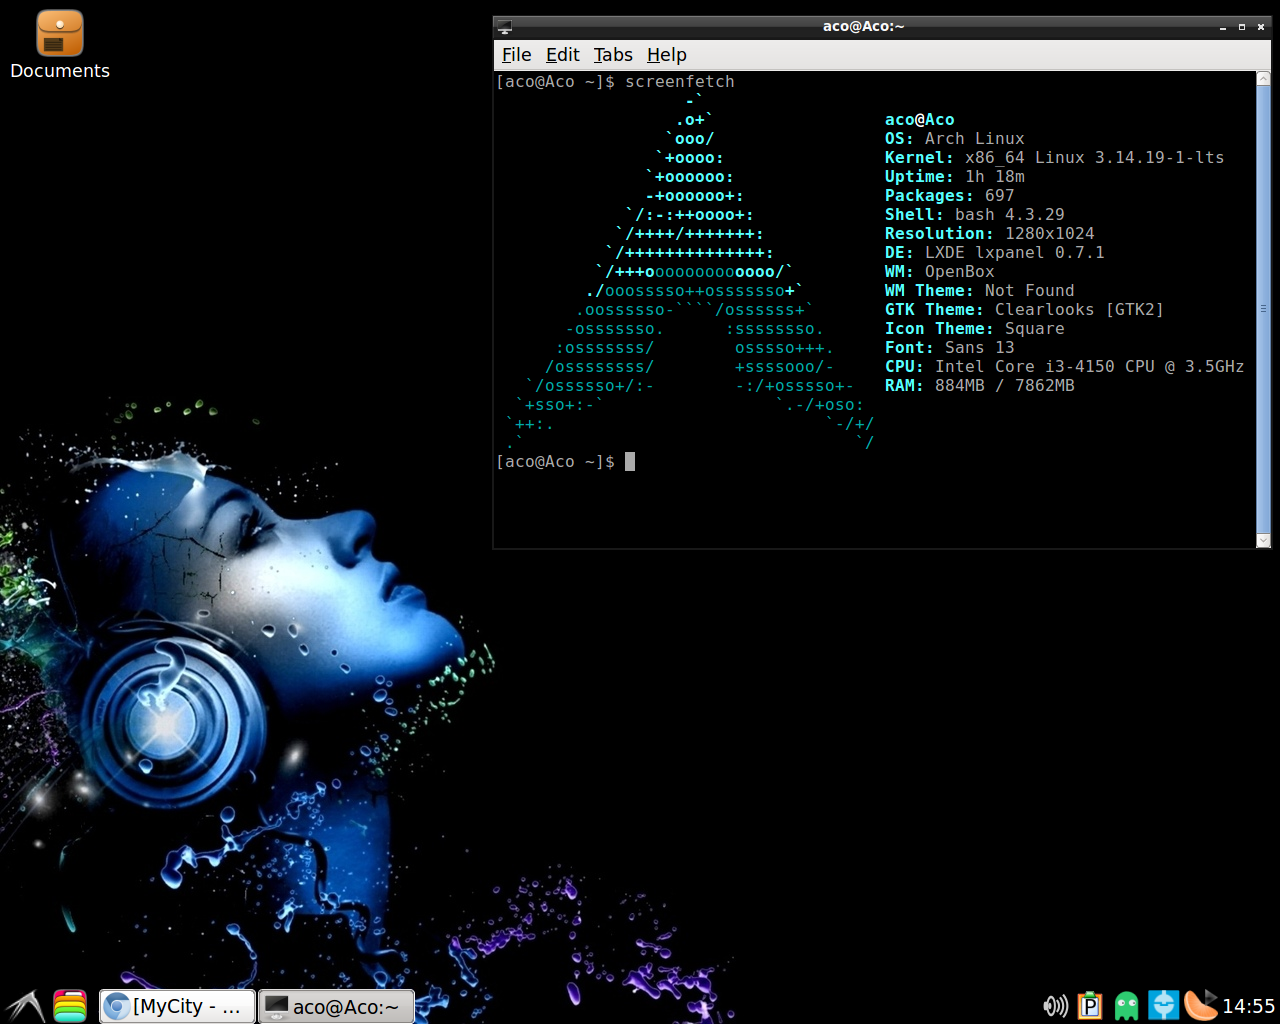The height and width of the screenshot is (1024, 1280).
Task: Click the Kernel 'x86_64 Linux 3.14.19-1-lts' line
Action: pyautogui.click(x=1055, y=158)
